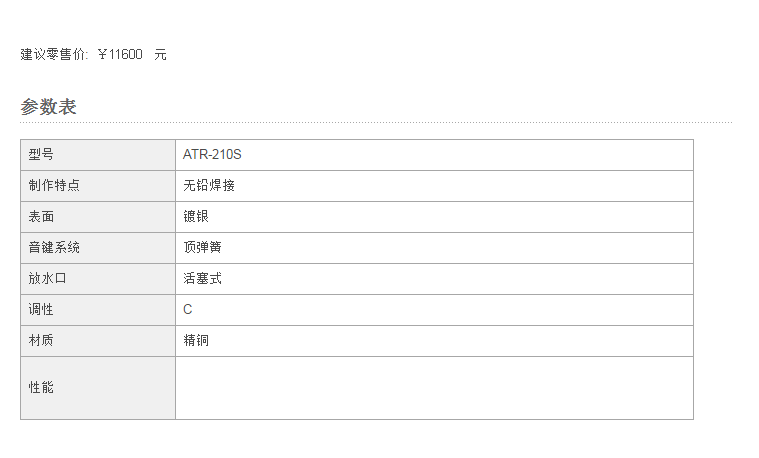Click the 建议零售价 label text
The width and height of the screenshot is (759, 458).
coord(52,54)
